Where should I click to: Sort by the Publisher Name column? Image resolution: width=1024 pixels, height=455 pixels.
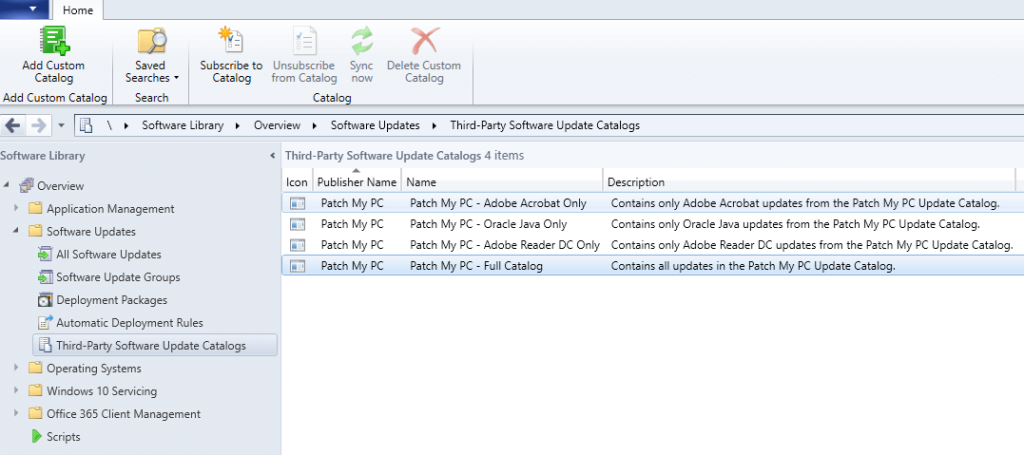(x=357, y=182)
